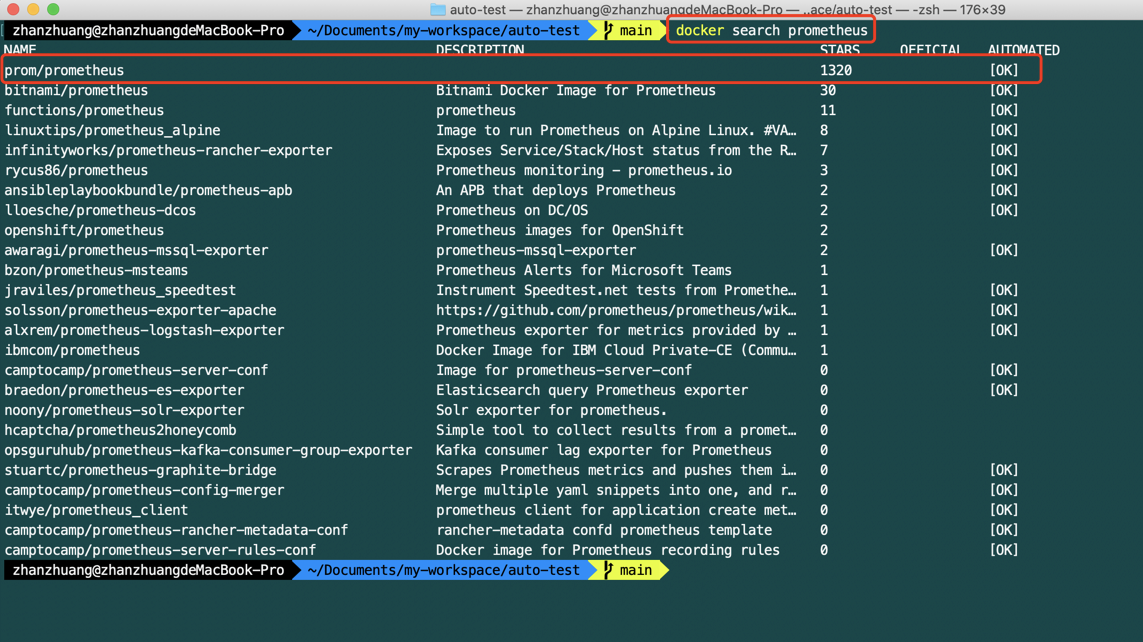The height and width of the screenshot is (642, 1143).
Task: Click 'camptocamp/prometheus-server-rules-conf' name
Action: click(x=160, y=550)
